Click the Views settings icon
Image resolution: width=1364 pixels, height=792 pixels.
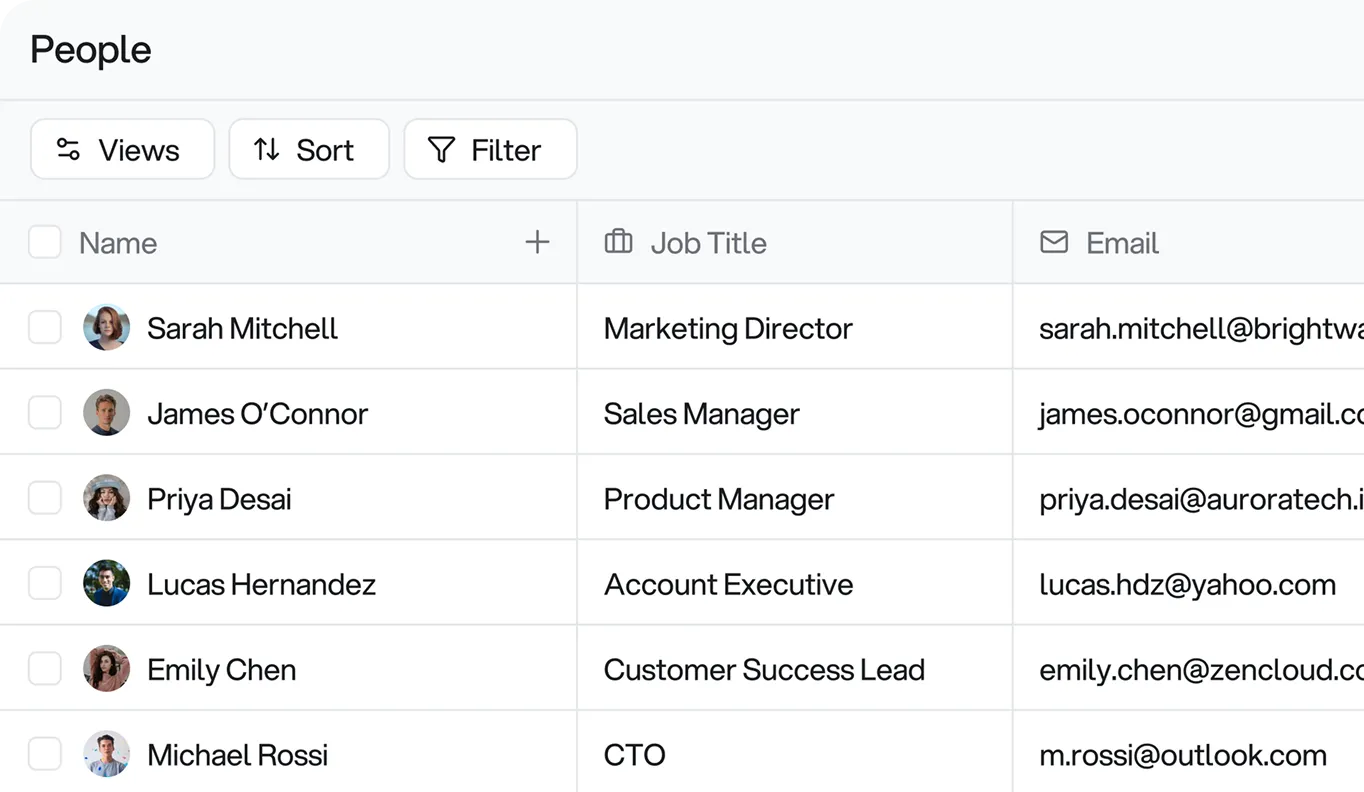67,148
